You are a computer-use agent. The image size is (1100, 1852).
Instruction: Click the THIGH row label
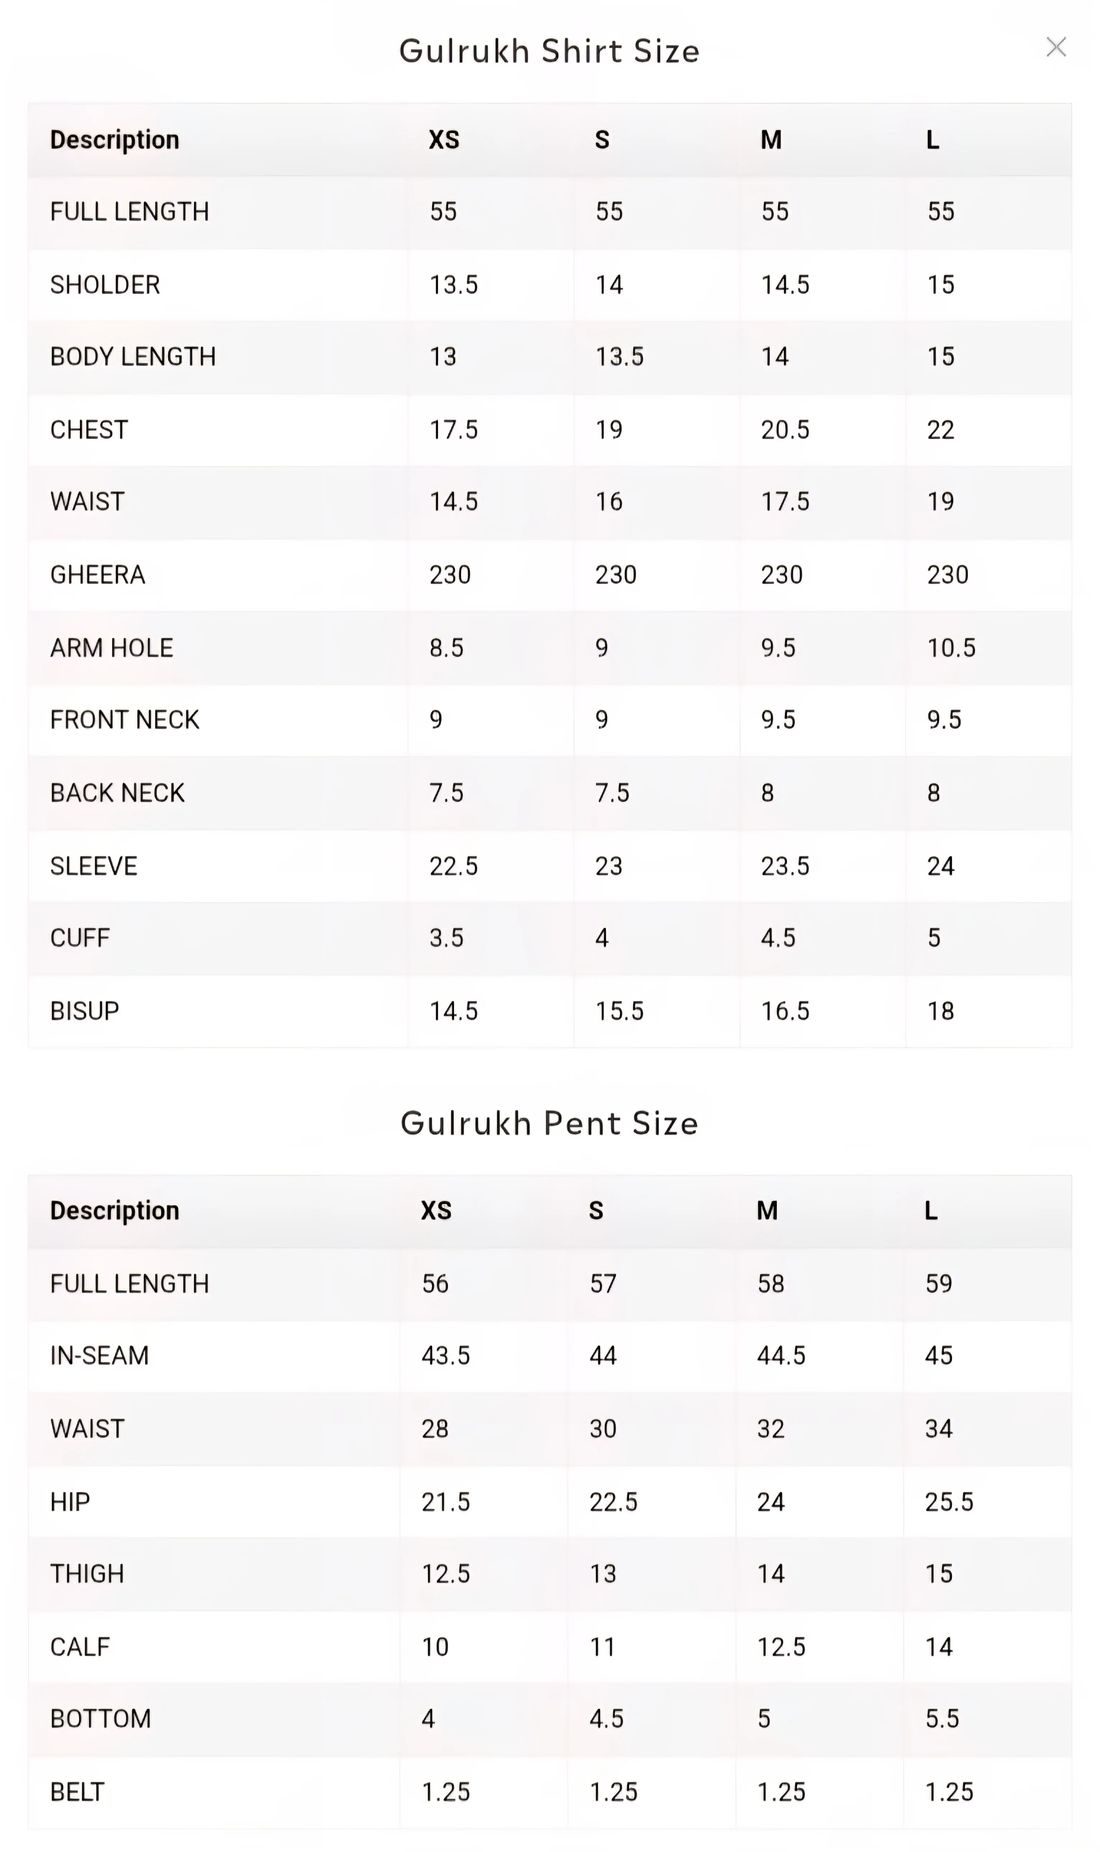click(88, 1574)
